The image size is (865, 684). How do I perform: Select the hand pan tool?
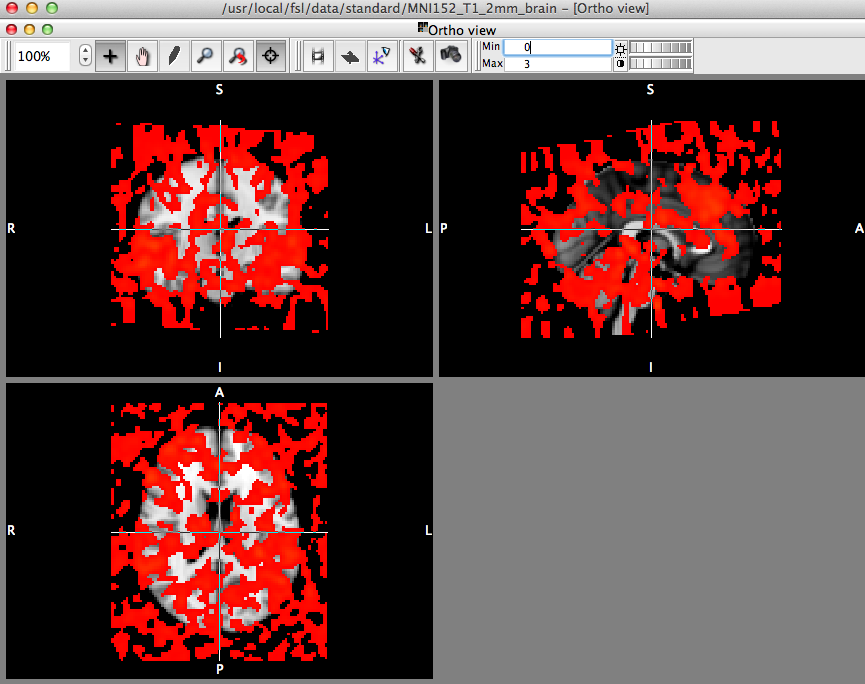coord(142,56)
